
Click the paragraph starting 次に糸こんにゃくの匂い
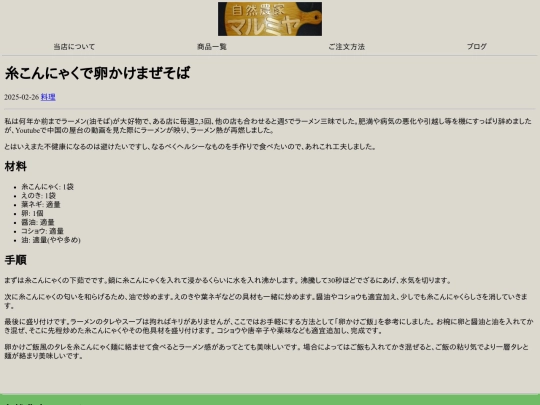point(266,301)
